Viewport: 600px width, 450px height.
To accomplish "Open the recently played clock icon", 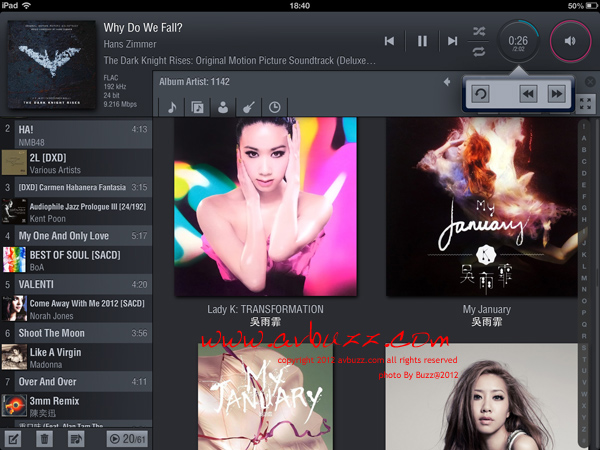I will pyautogui.click(x=274, y=106).
